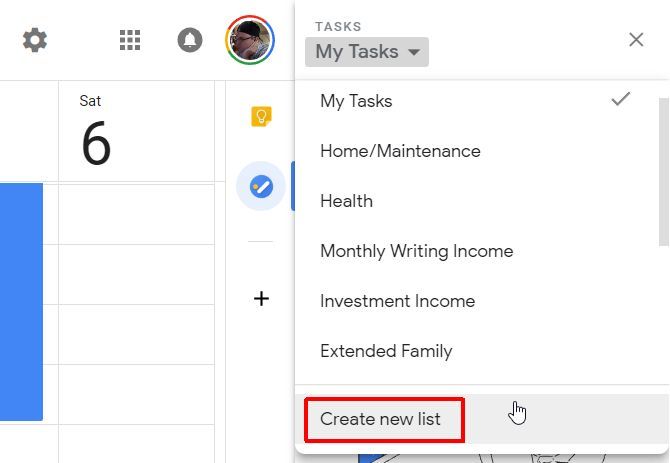Pick the Extended Family list
The image size is (670, 463).
tap(386, 351)
